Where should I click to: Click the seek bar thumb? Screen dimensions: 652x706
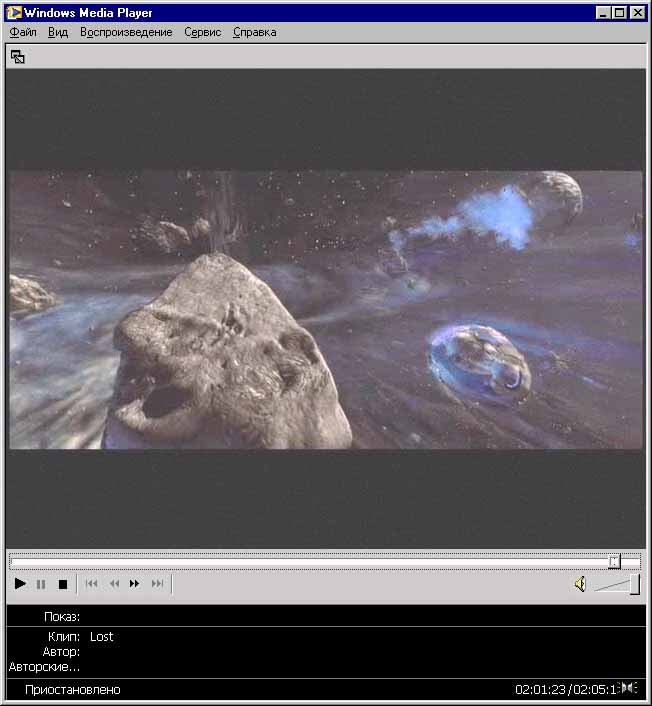pos(615,561)
